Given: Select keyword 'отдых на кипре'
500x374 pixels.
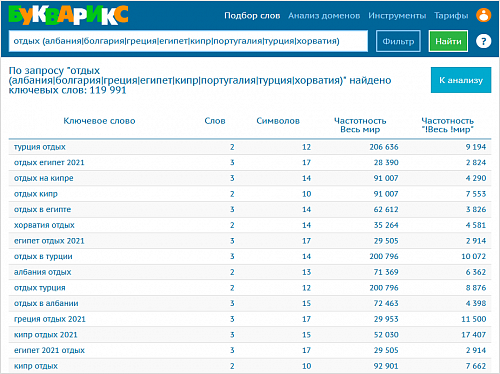Looking at the screenshot, I should [x=44, y=178].
